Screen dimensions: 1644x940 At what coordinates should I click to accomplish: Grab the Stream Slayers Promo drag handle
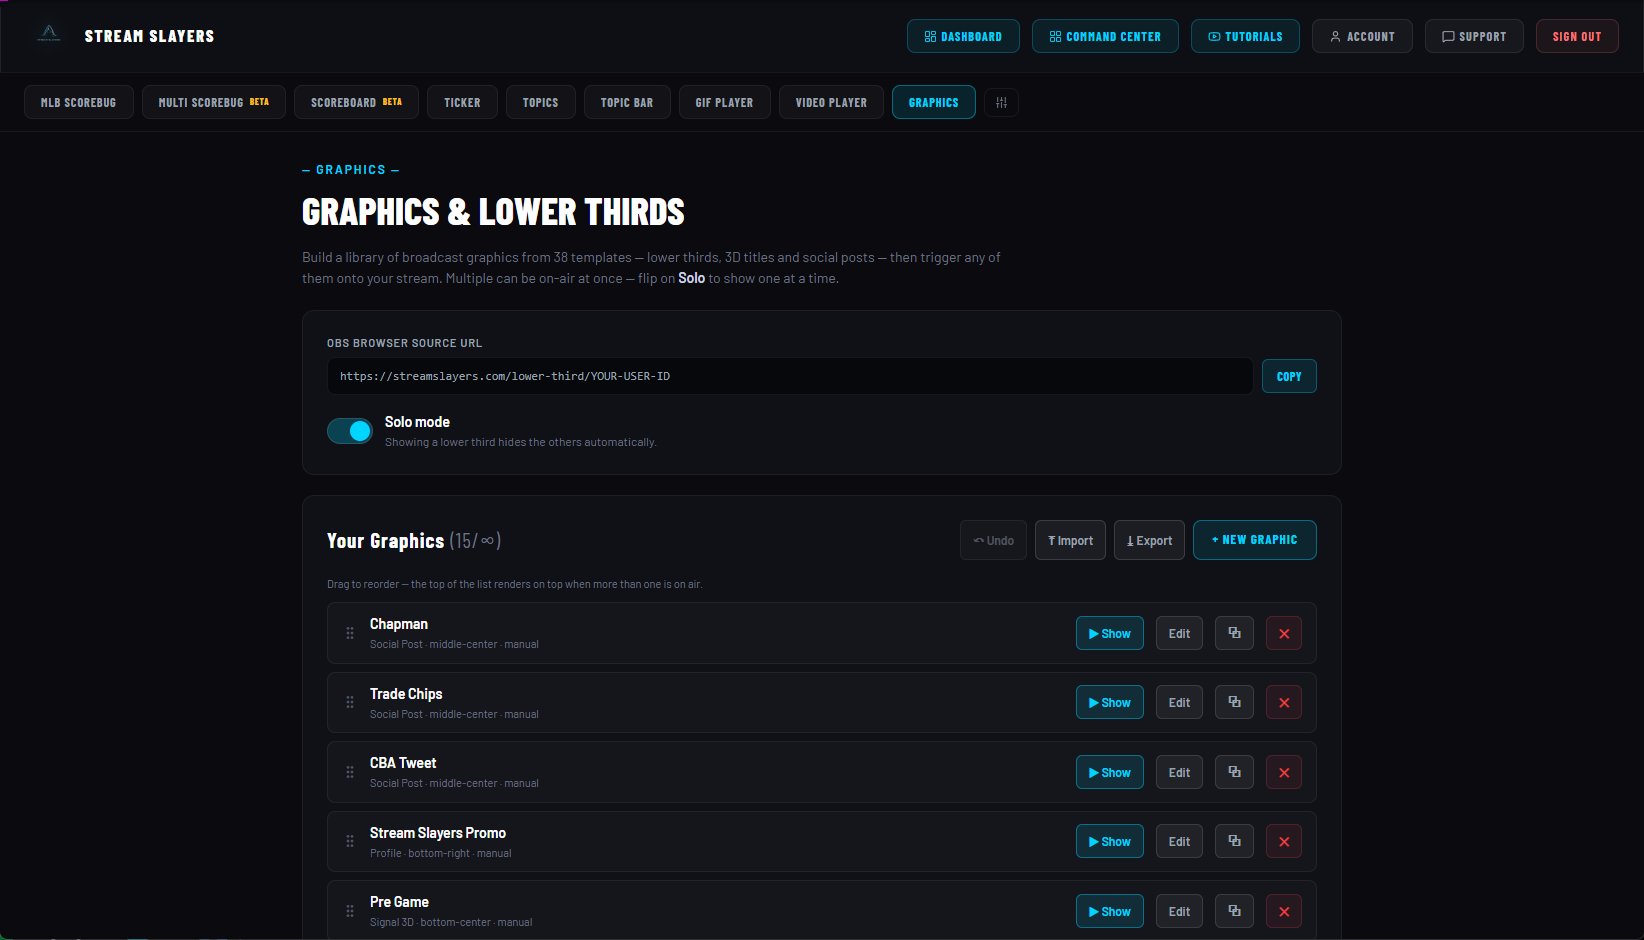click(350, 841)
